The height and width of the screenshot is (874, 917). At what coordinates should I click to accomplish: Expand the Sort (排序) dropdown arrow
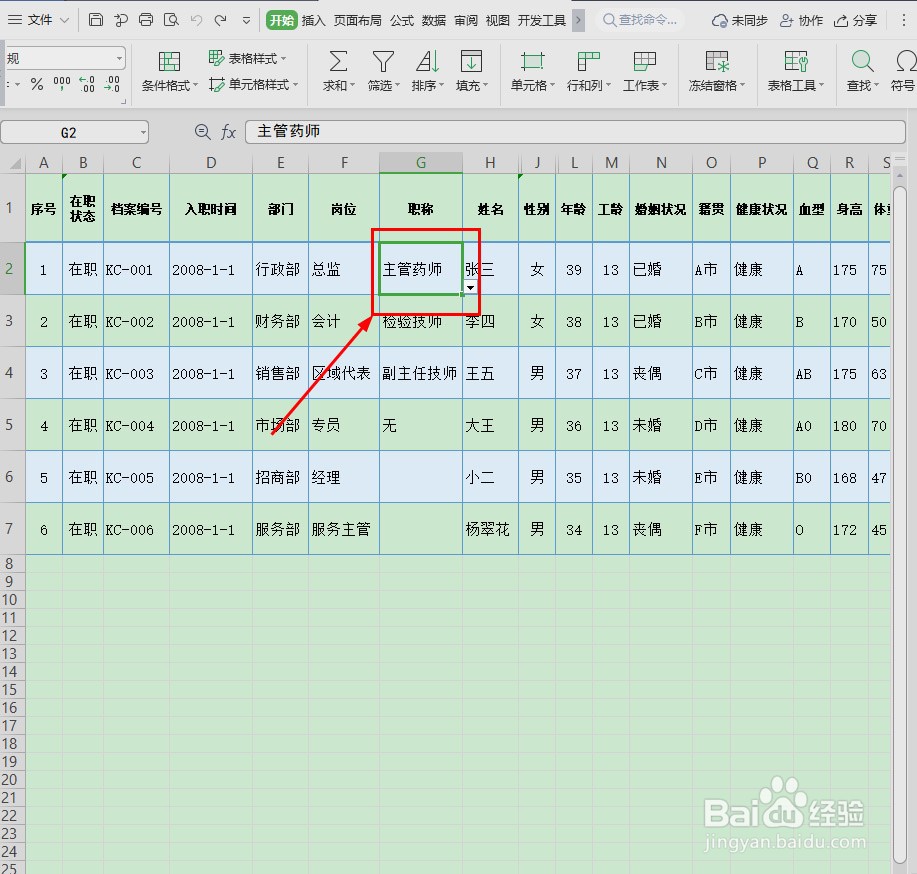442,85
